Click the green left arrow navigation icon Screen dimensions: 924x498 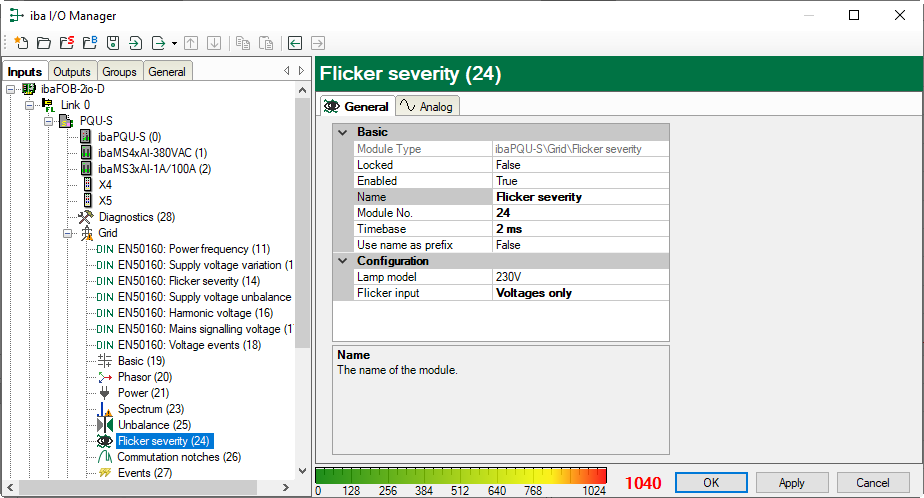[295, 43]
